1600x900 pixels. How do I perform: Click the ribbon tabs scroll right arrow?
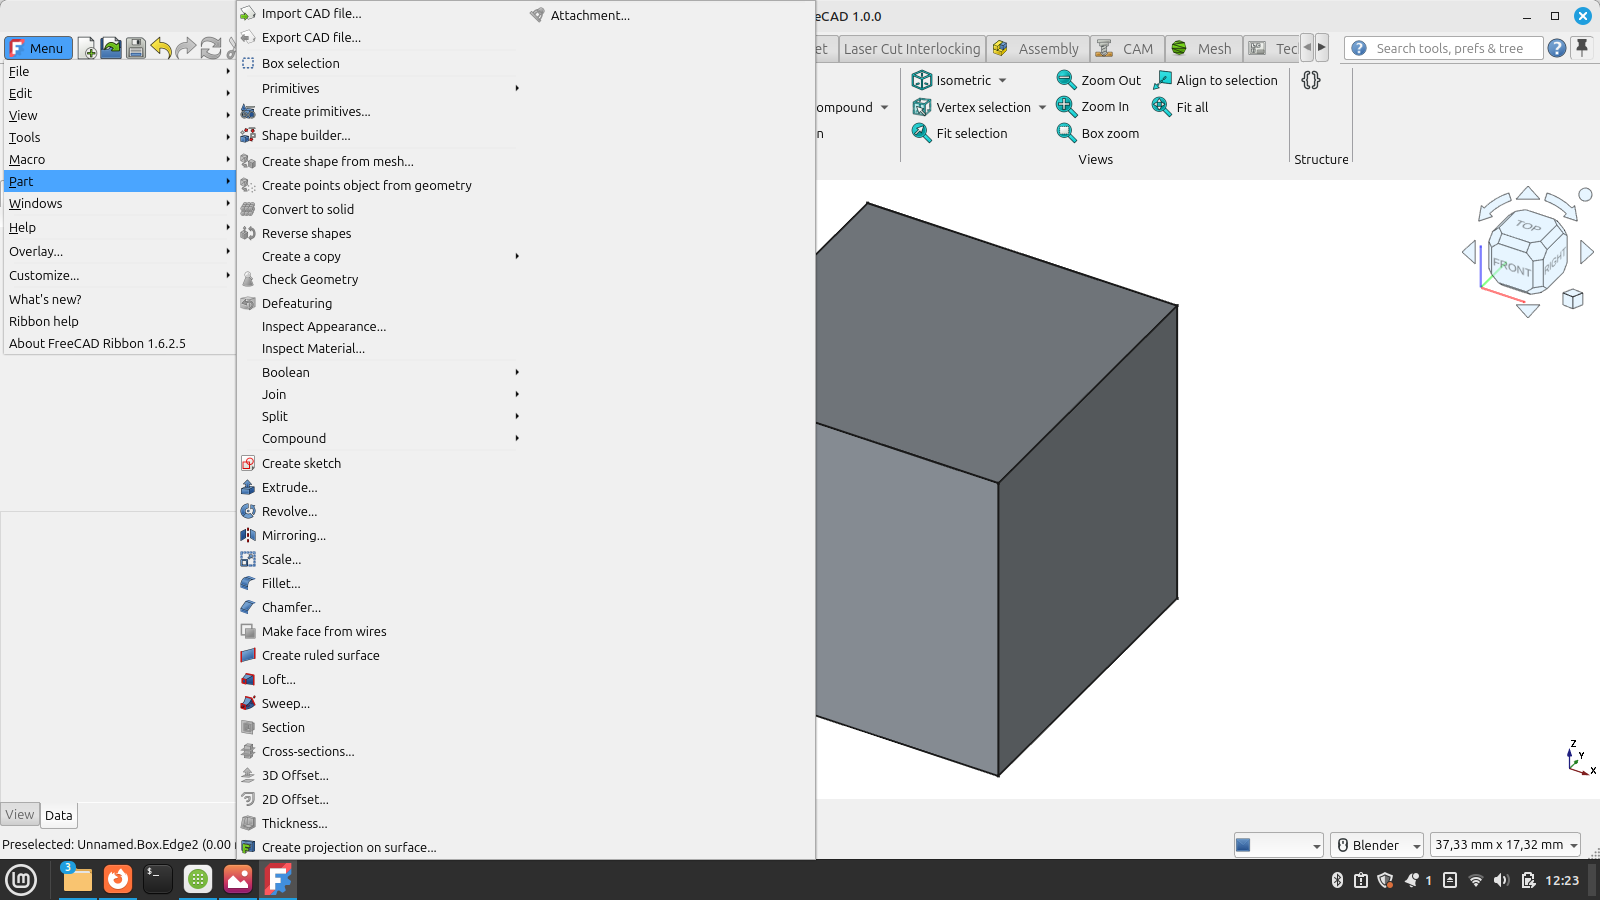tap(1322, 47)
